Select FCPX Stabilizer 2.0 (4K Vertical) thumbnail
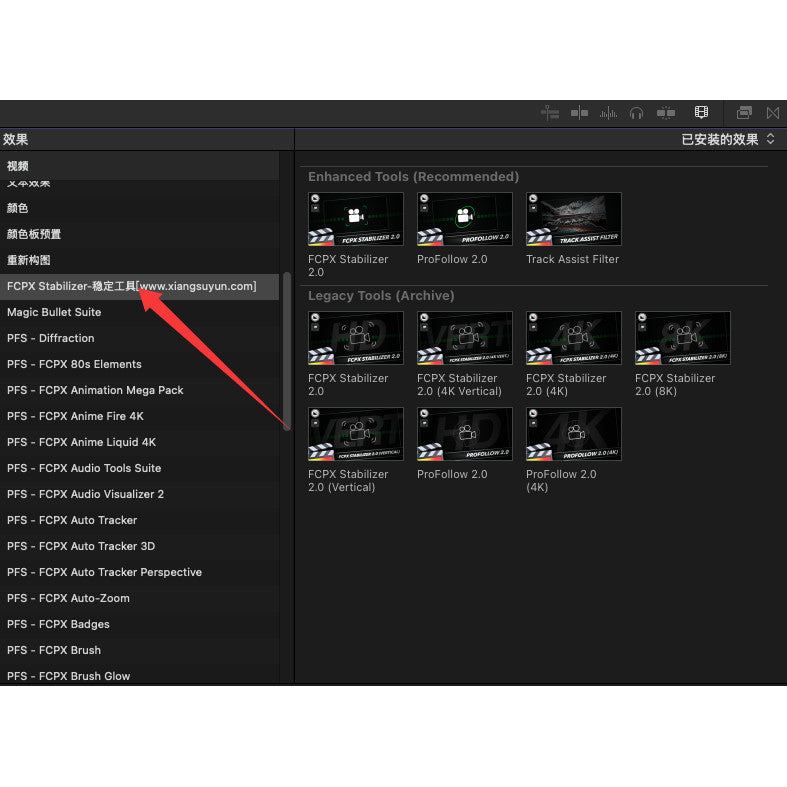The image size is (787, 787). click(464, 338)
